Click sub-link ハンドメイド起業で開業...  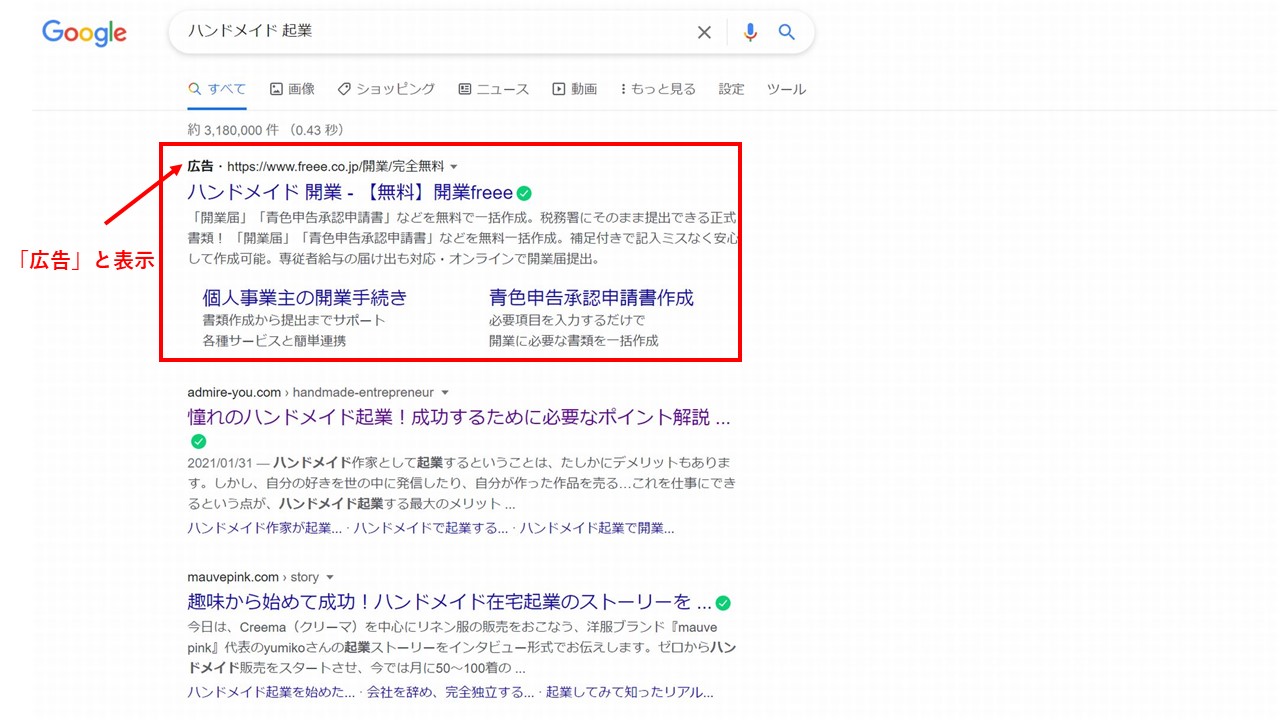pos(597,528)
